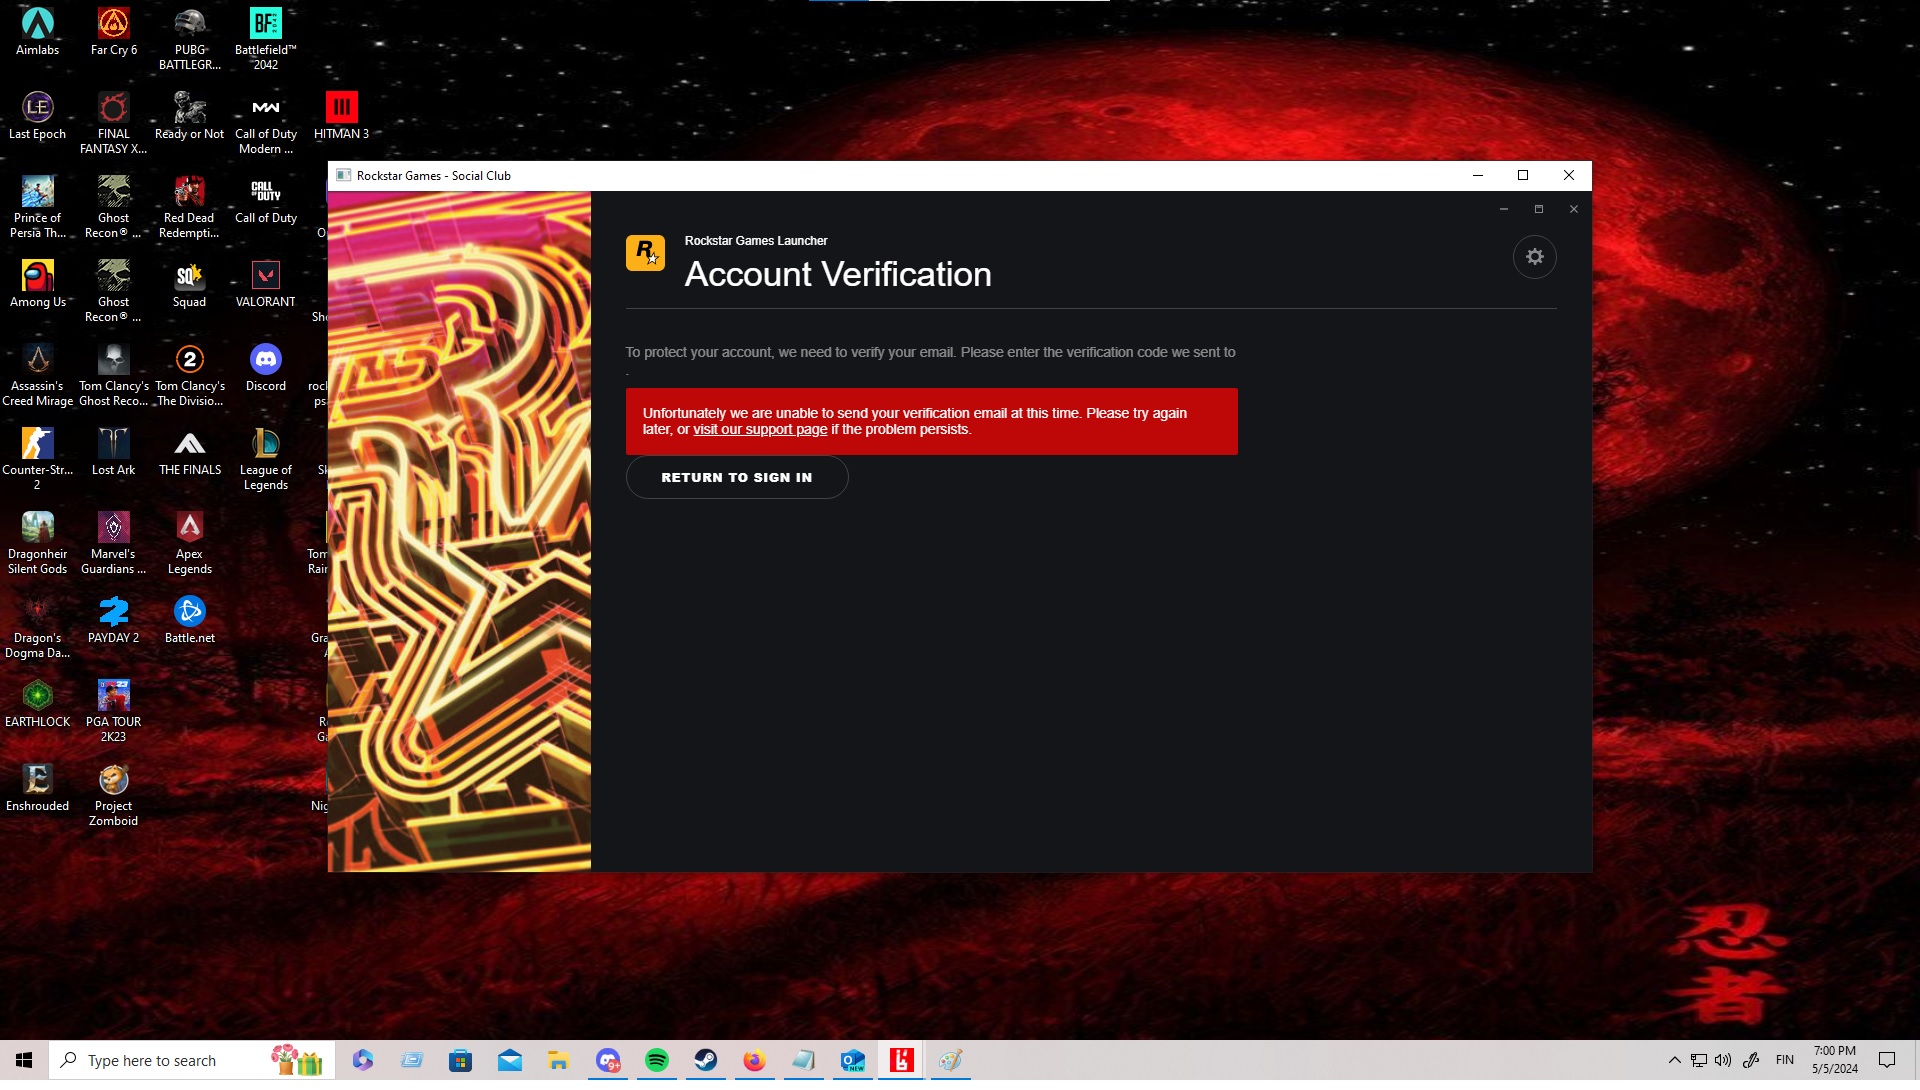Select the Final Fantasy desktop icon
This screenshot has height=1090, width=1920.
(114, 124)
